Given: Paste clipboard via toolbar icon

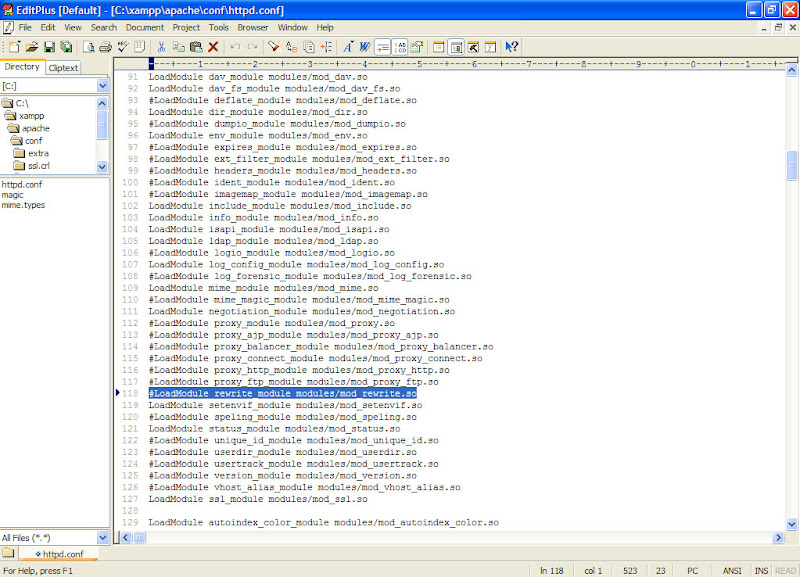Looking at the screenshot, I should (196, 47).
